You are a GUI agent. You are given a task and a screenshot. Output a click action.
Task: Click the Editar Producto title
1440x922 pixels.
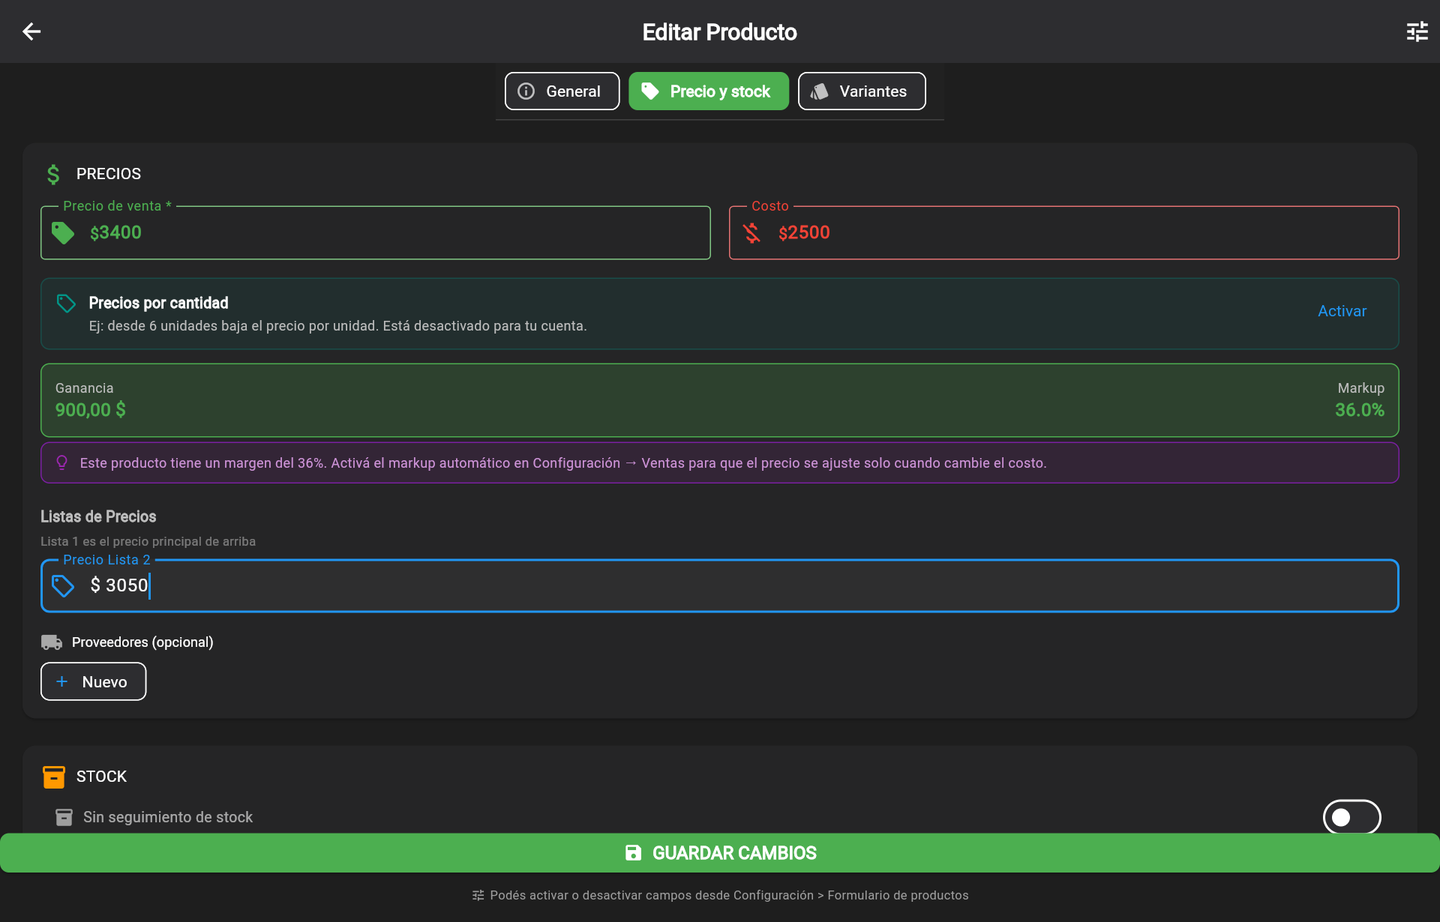(x=720, y=32)
